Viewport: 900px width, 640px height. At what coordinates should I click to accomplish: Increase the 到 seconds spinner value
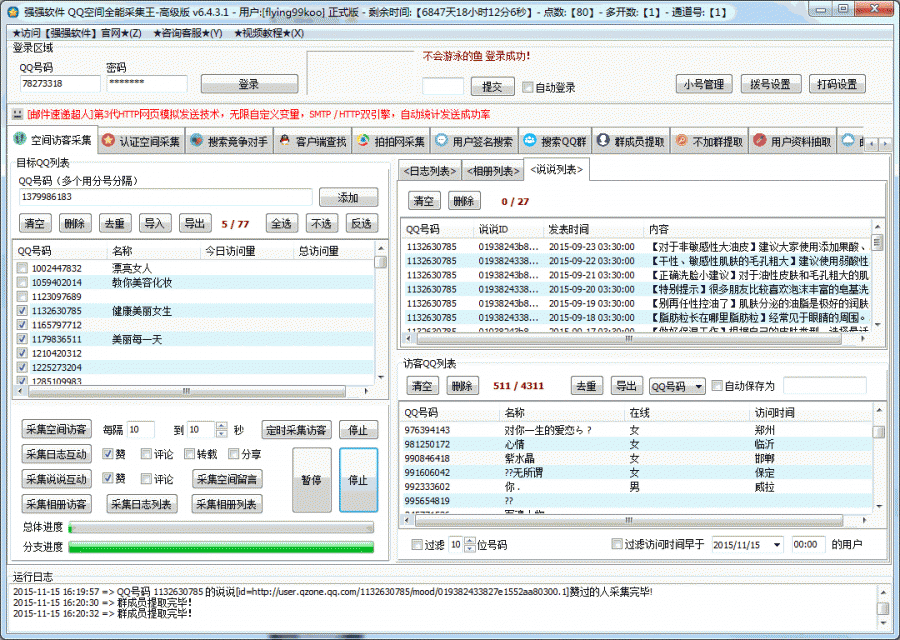pos(222,426)
